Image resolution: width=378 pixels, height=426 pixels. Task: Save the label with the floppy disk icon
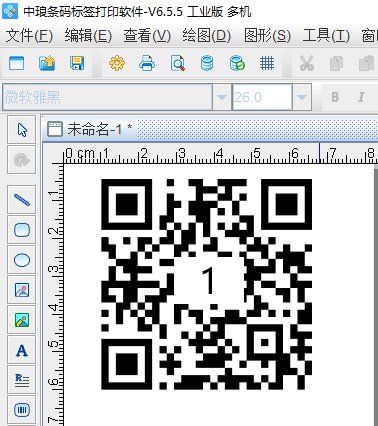pos(77,63)
